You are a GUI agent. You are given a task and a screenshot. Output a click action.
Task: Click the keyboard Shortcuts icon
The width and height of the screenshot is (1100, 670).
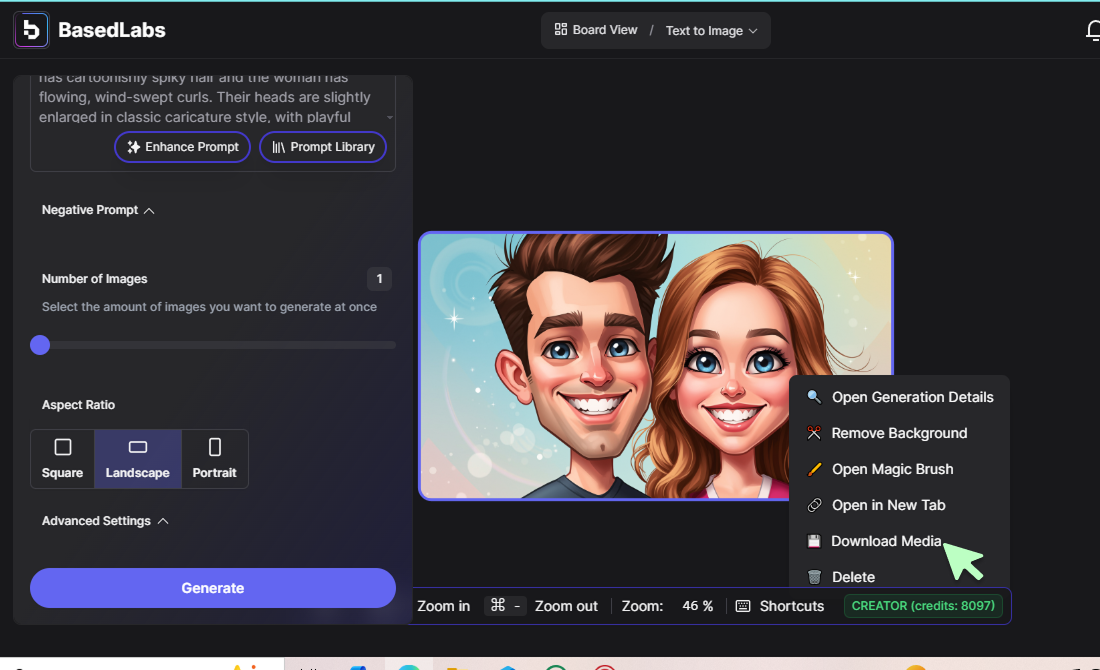[x=743, y=606]
